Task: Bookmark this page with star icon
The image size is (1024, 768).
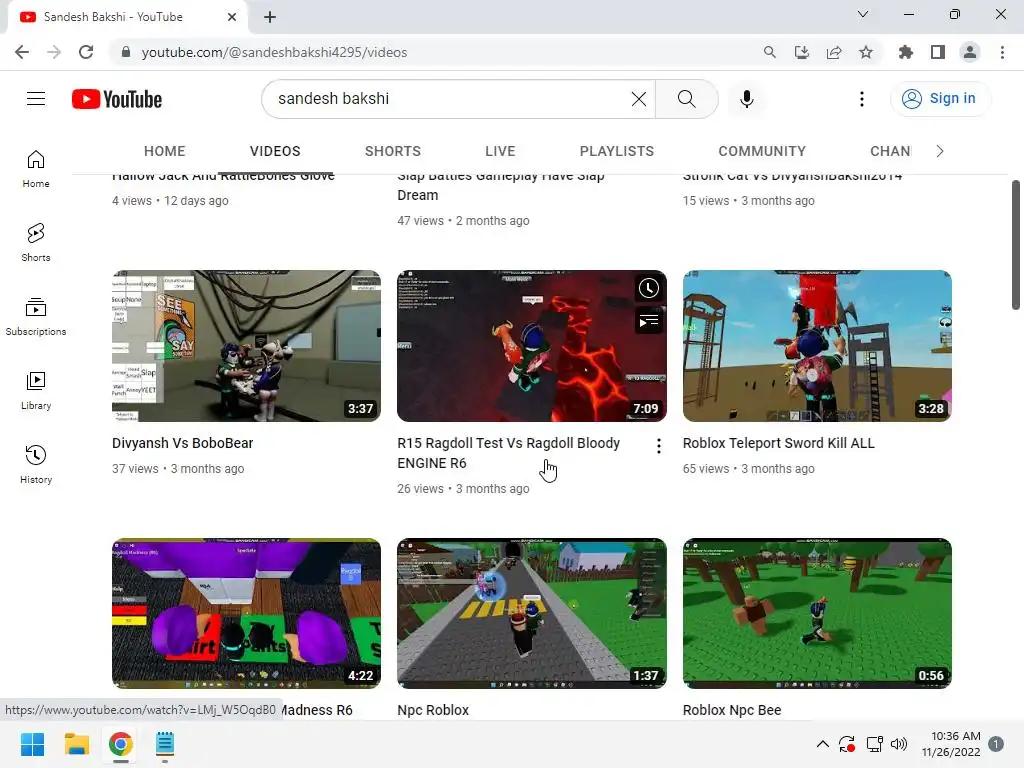Action: coord(866,52)
